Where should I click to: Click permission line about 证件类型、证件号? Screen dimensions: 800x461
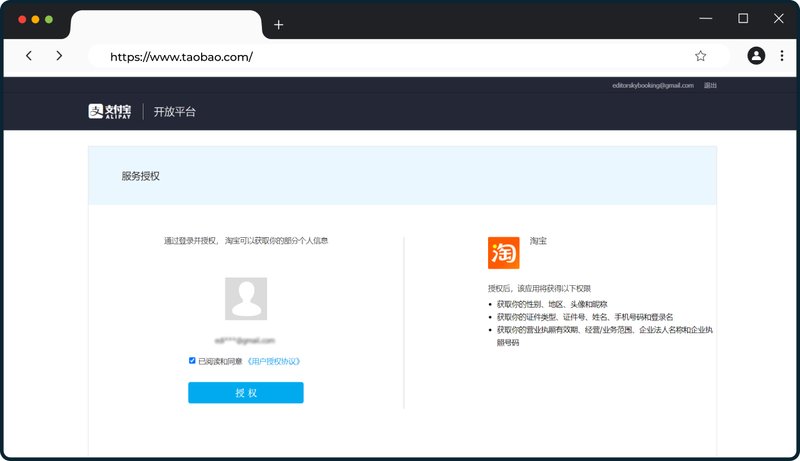click(585, 317)
